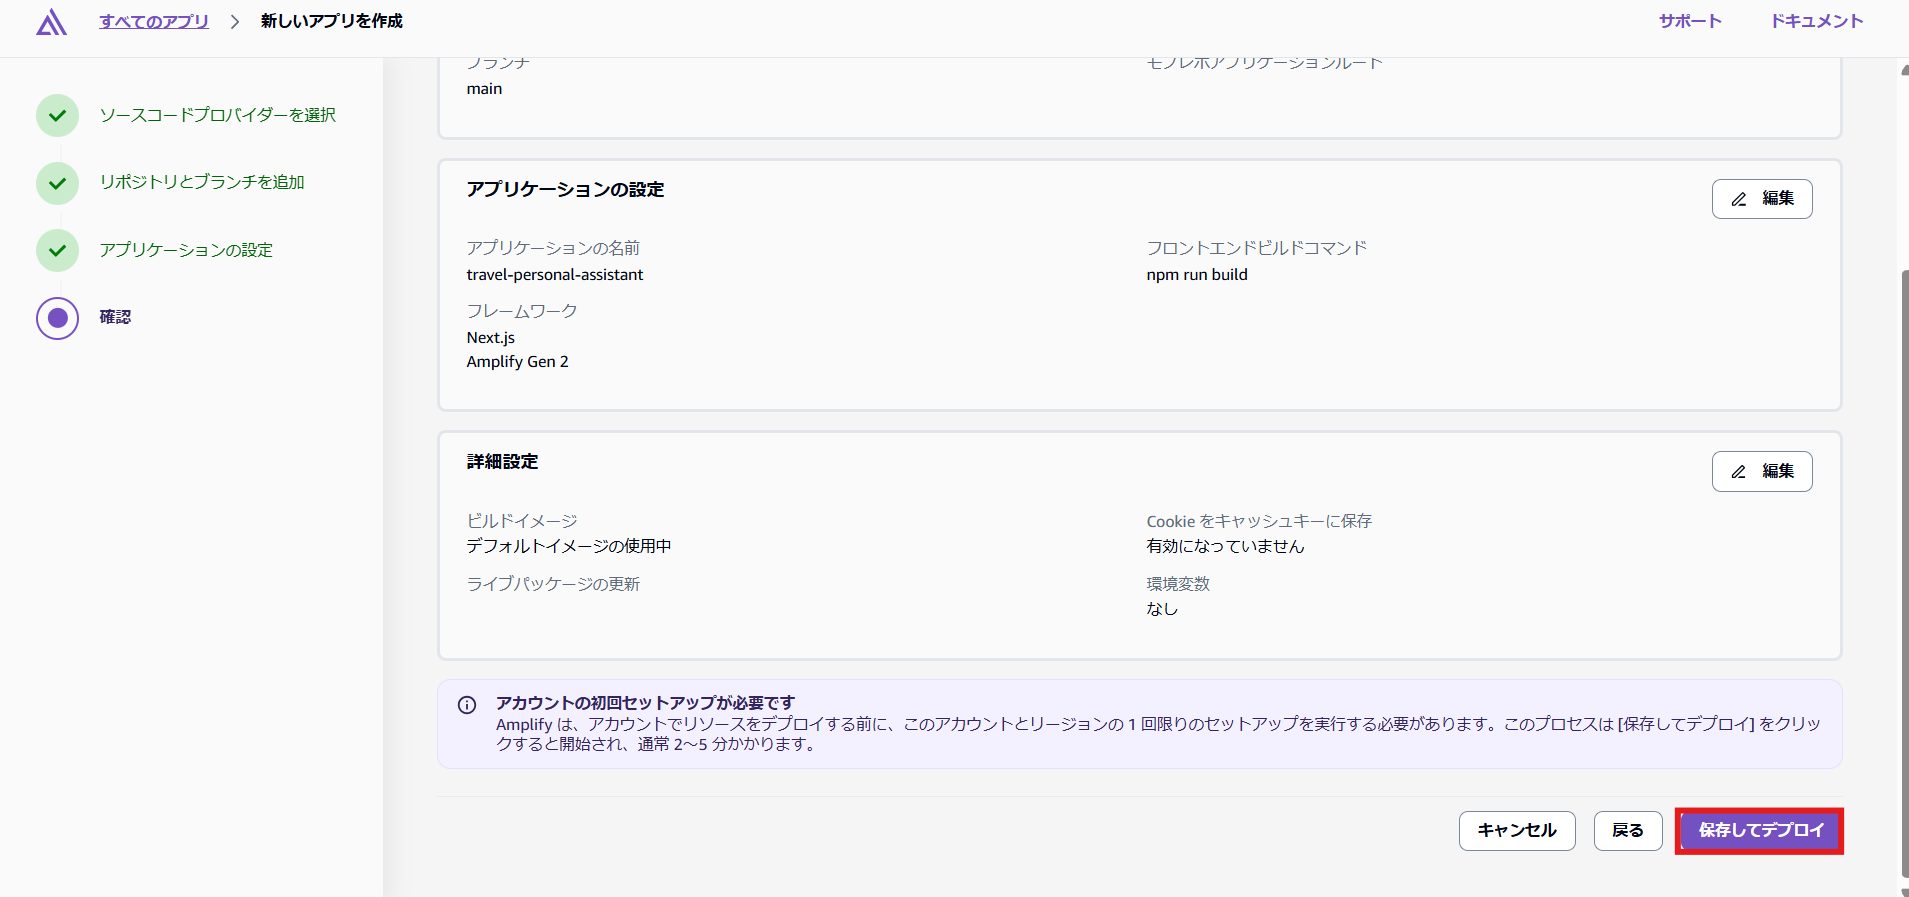The image size is (1909, 897).
Task: Select the app name travel-personal-assistant
Action: pyautogui.click(x=555, y=275)
